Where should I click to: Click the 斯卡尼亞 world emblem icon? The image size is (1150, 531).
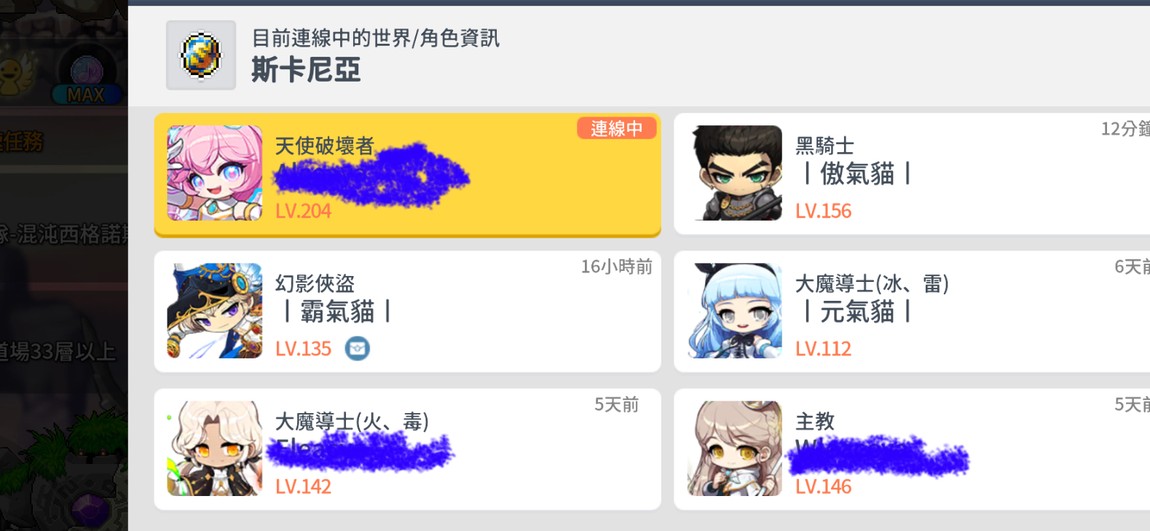[201, 55]
